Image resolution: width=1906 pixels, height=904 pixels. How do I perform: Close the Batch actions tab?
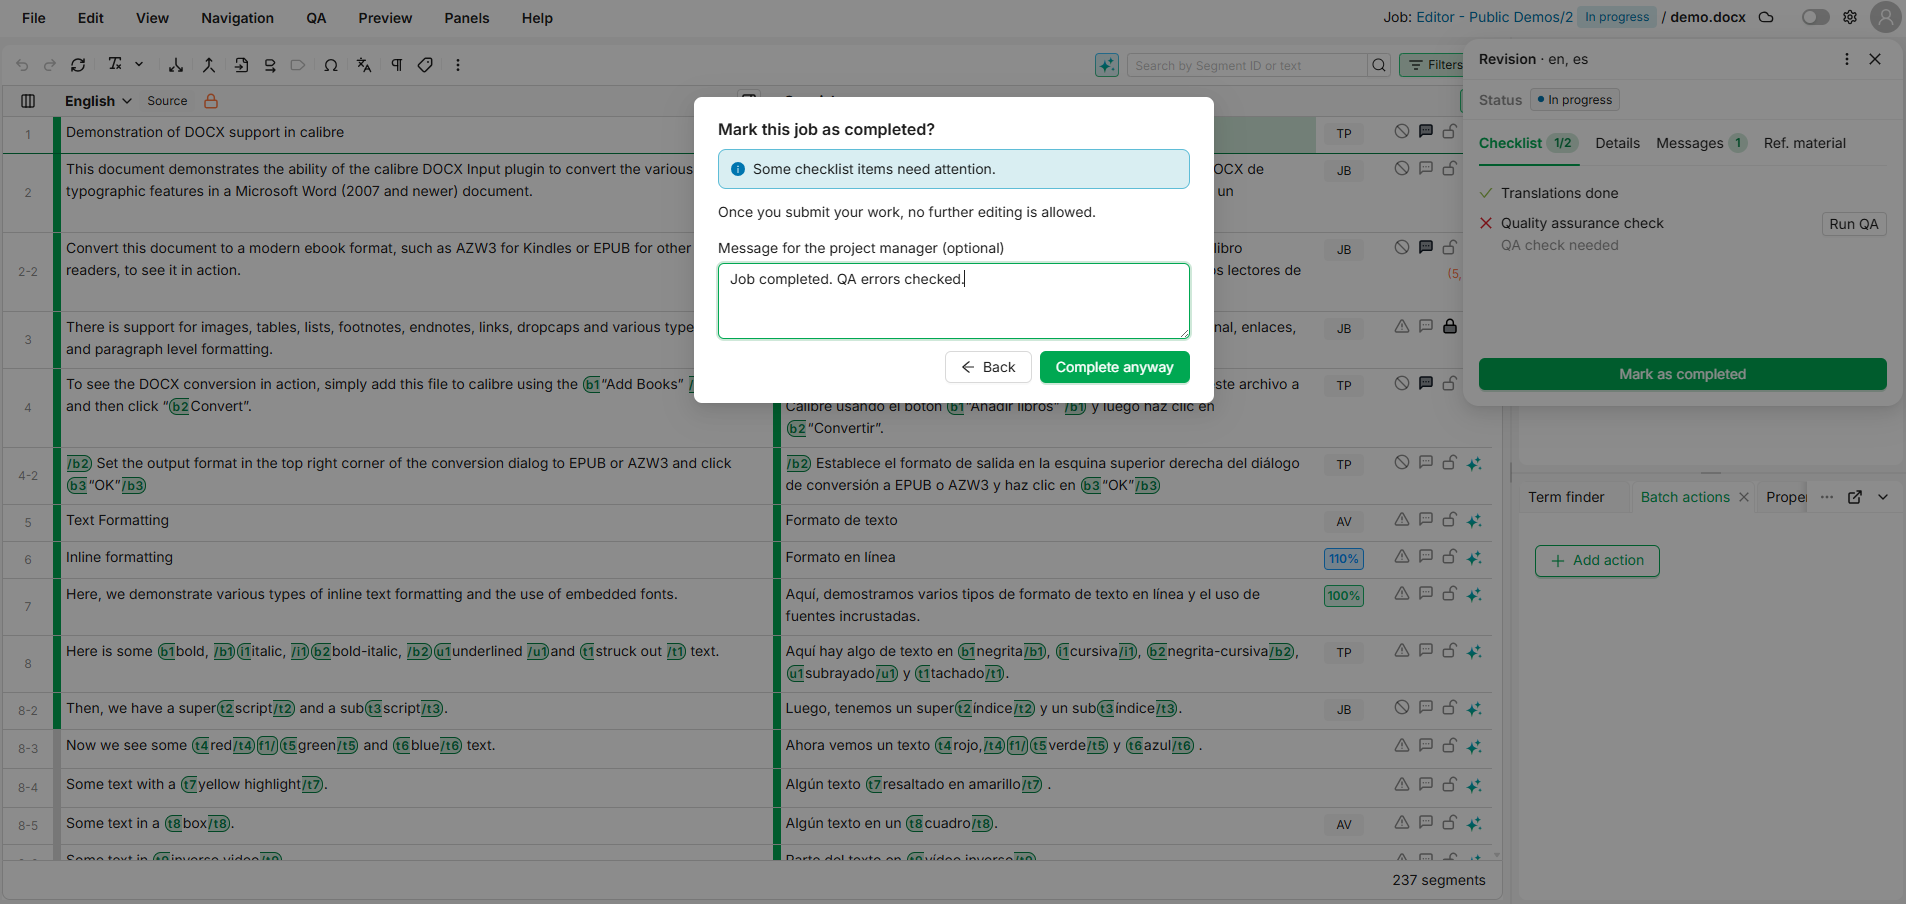pyautogui.click(x=1744, y=497)
